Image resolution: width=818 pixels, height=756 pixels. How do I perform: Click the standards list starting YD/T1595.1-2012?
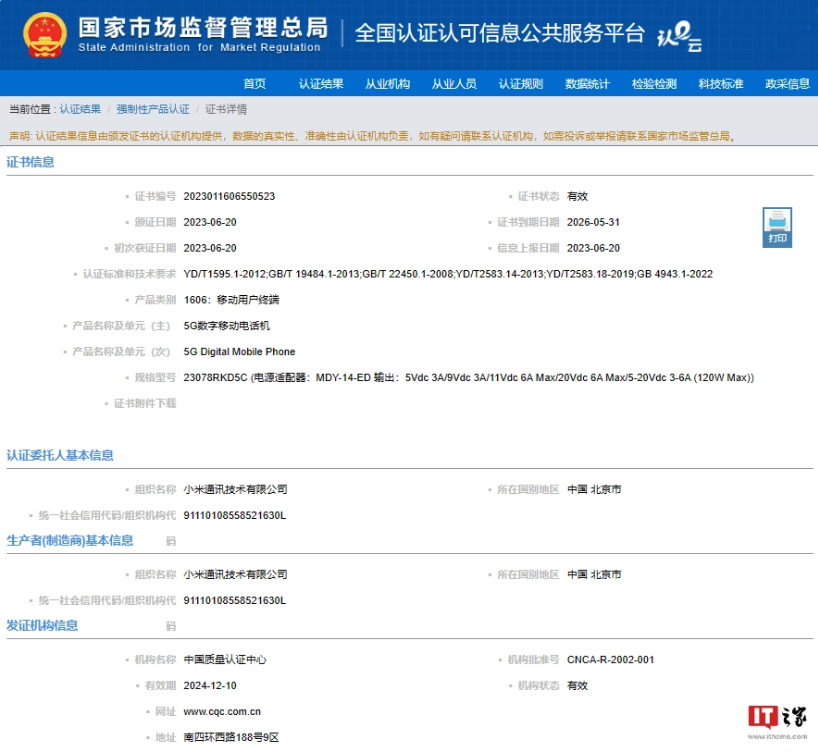coord(448,274)
